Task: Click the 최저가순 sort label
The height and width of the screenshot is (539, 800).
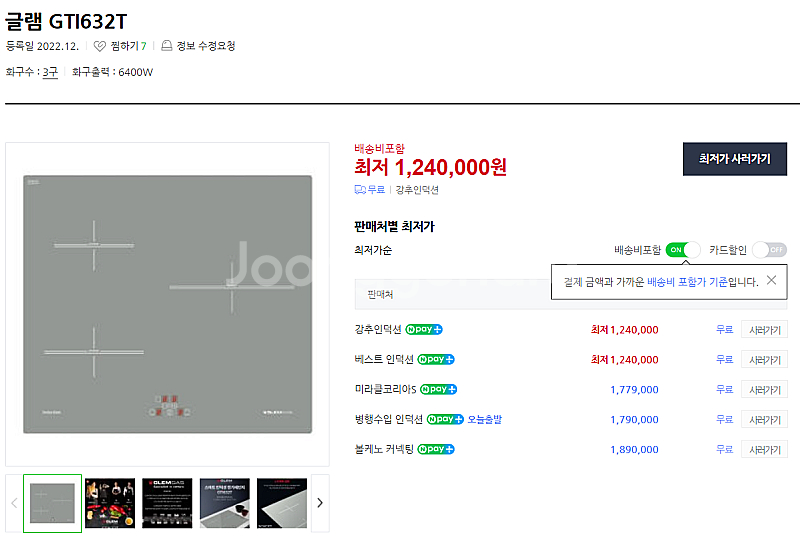Action: point(373,250)
